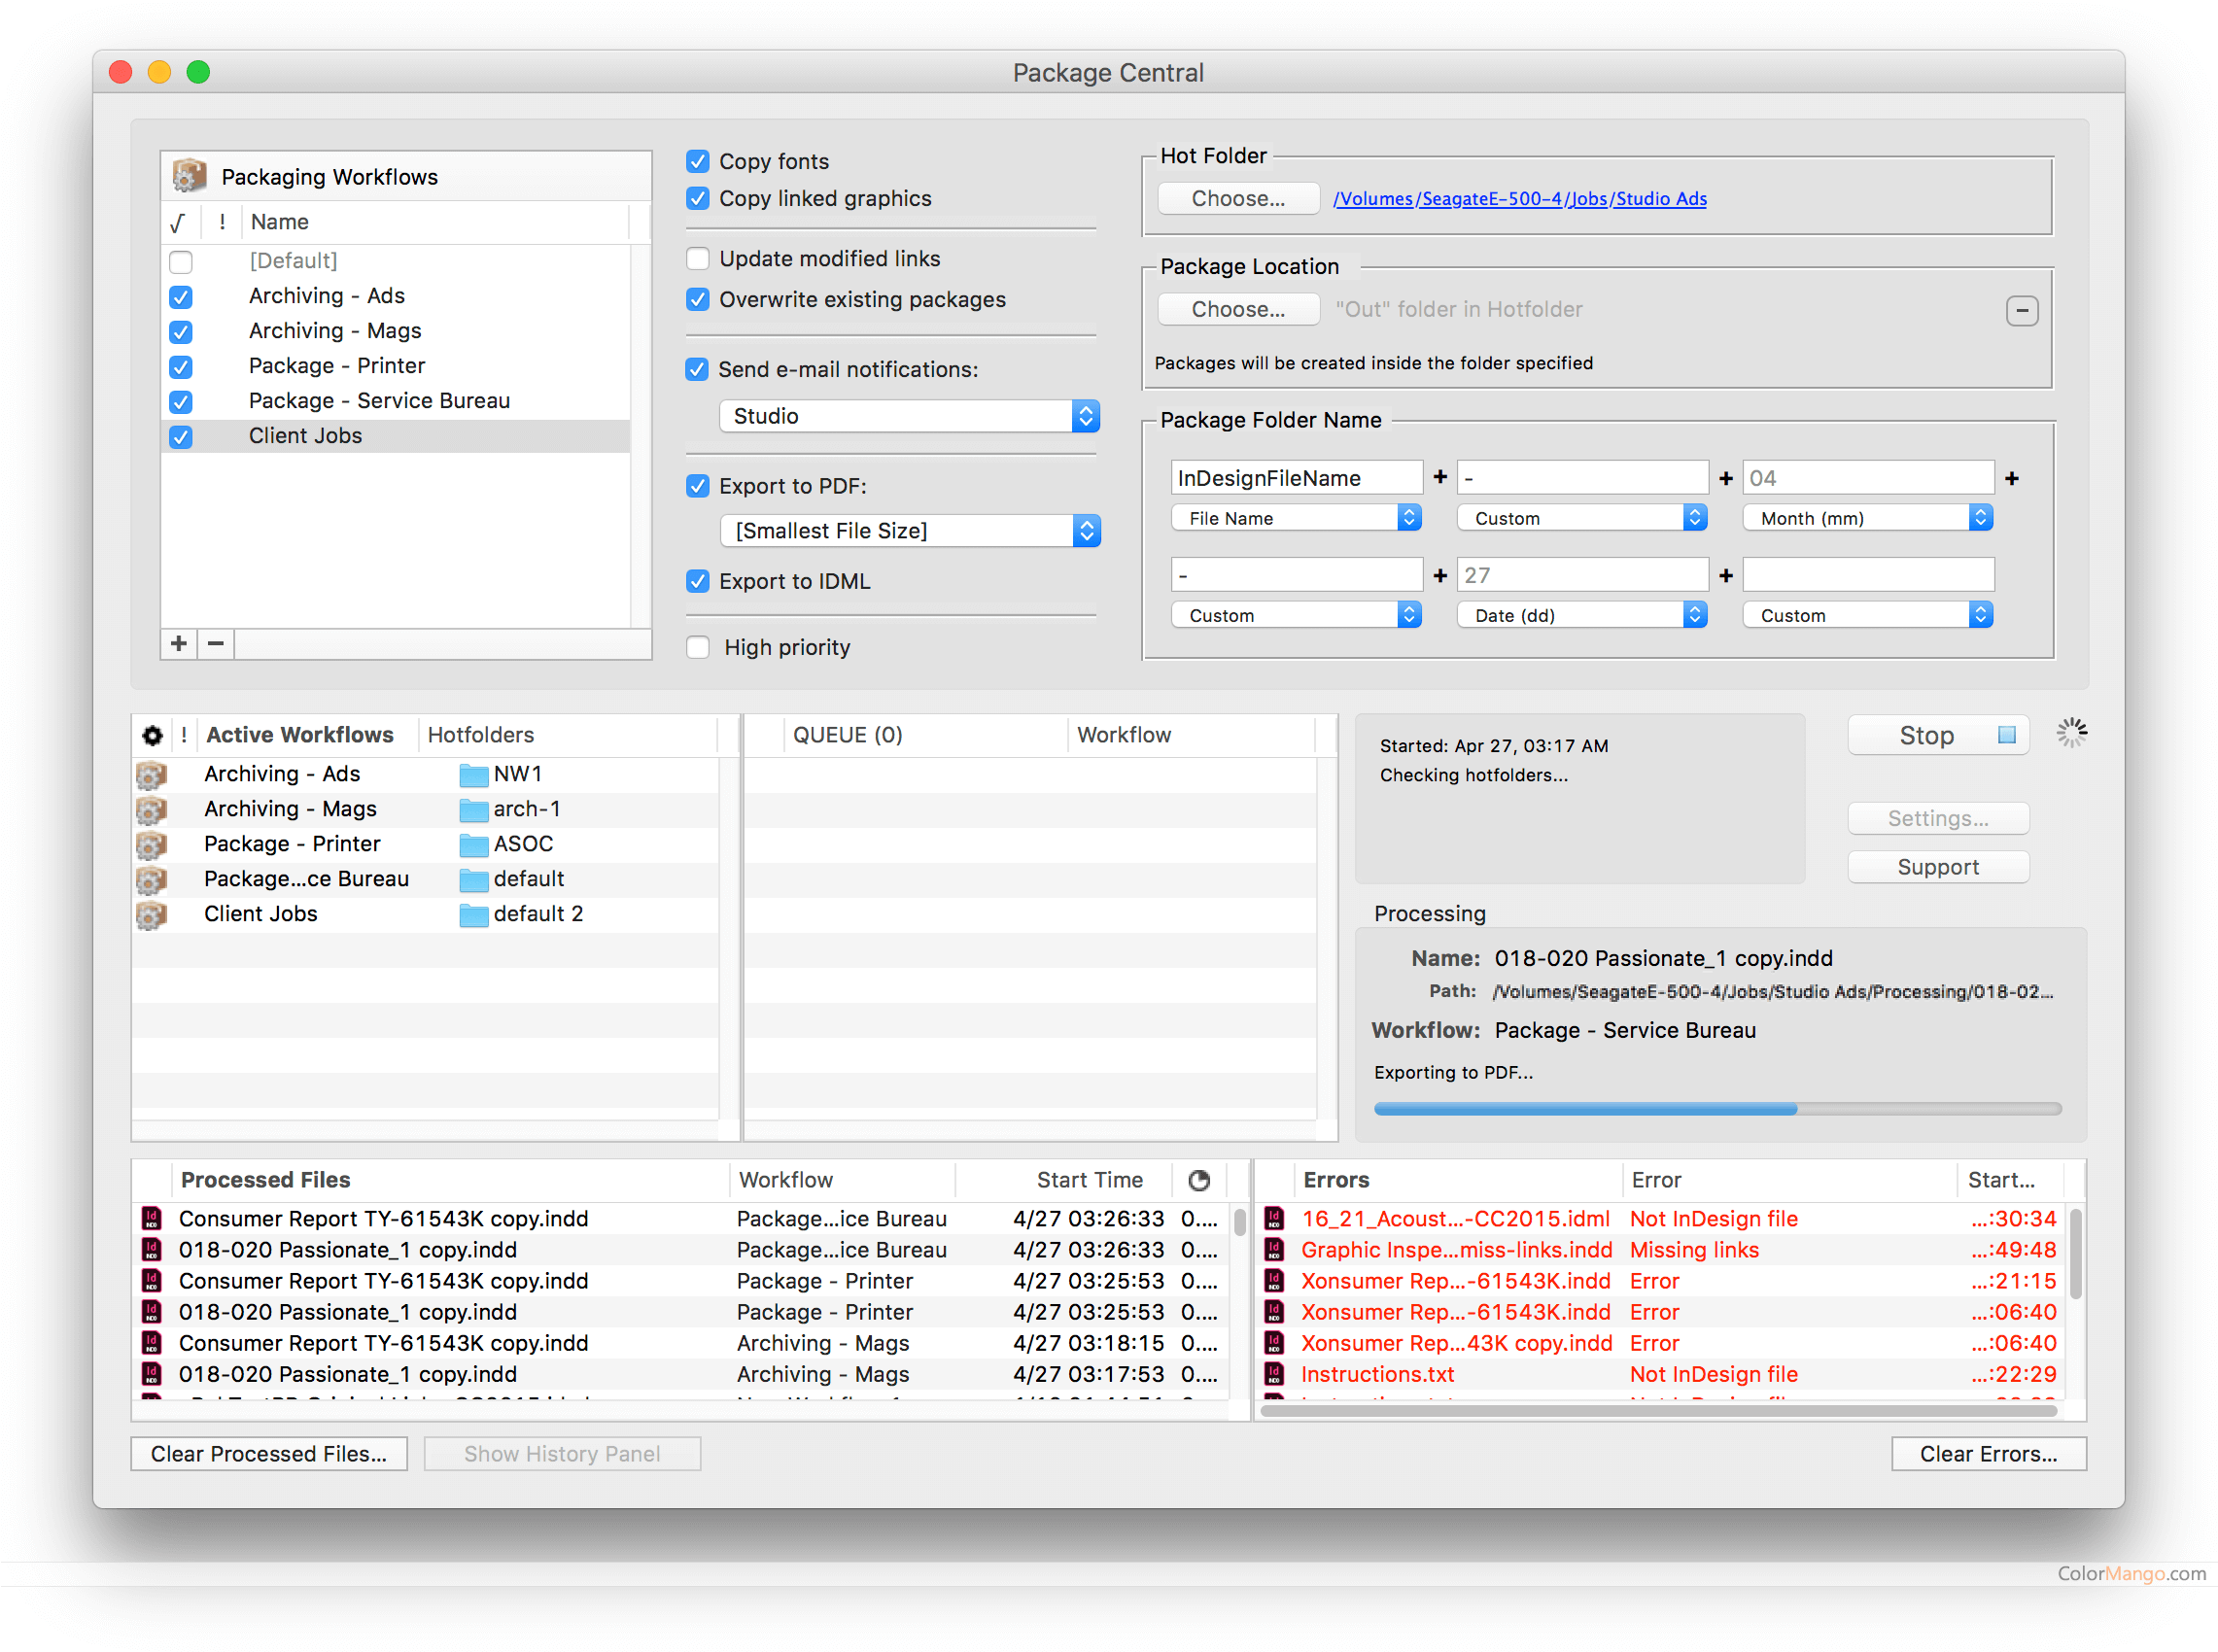
Task: Click the first Consumer Report file icon
Action: [151, 1218]
